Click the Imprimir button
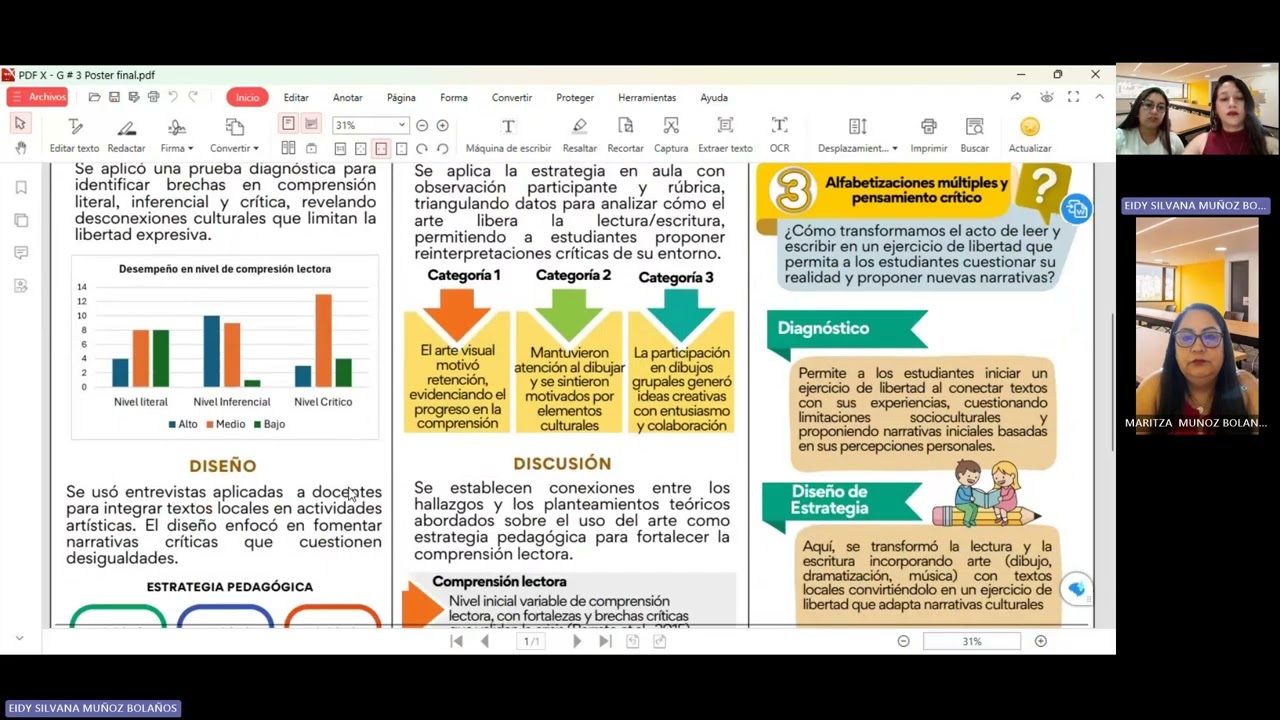Viewport: 1280px width, 720px height. [929, 135]
